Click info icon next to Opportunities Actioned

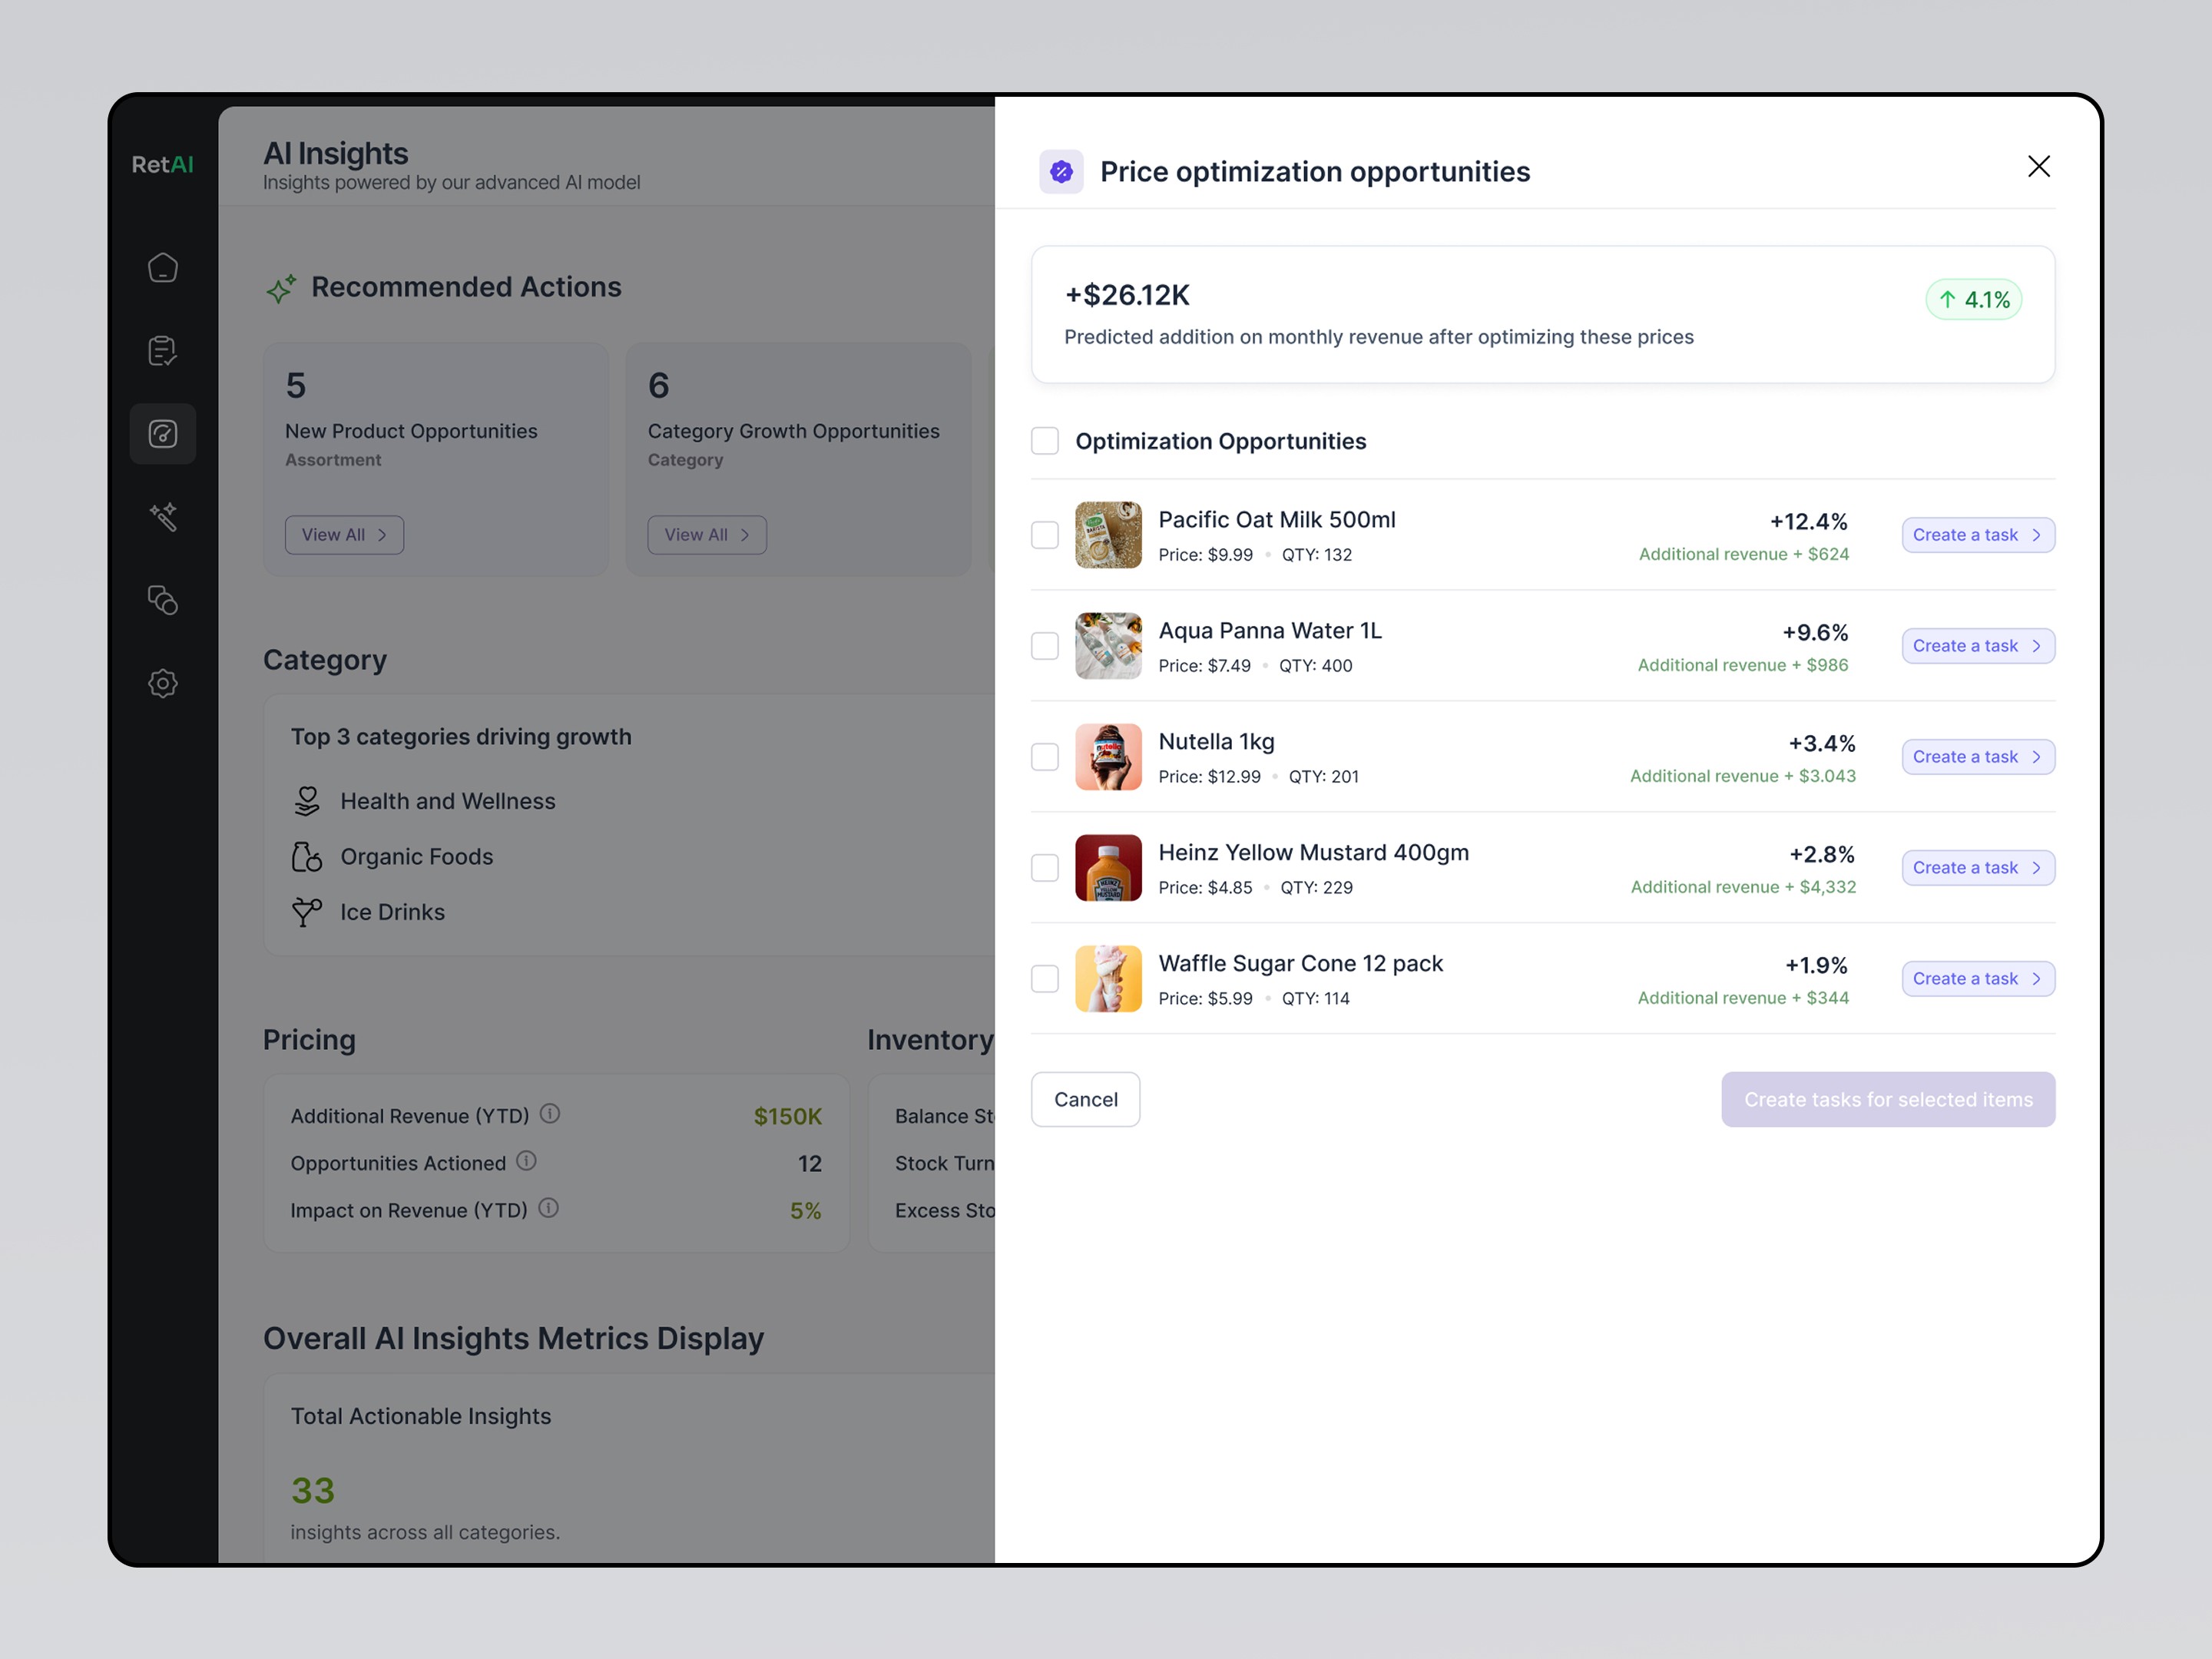pos(526,1160)
